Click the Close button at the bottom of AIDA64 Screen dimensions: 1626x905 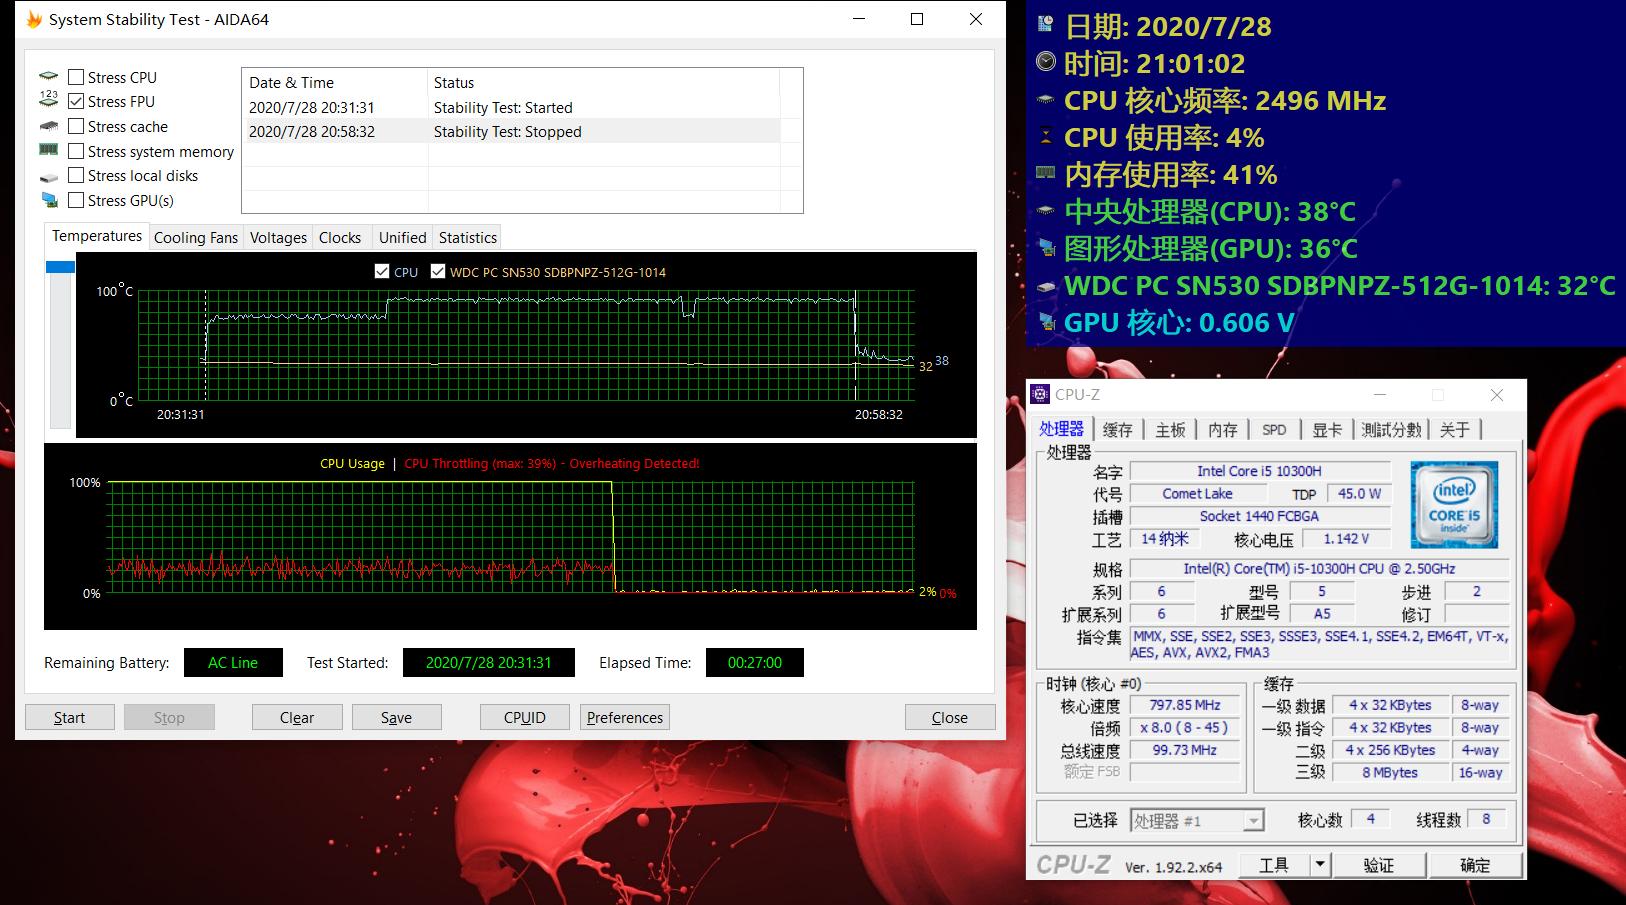950,717
